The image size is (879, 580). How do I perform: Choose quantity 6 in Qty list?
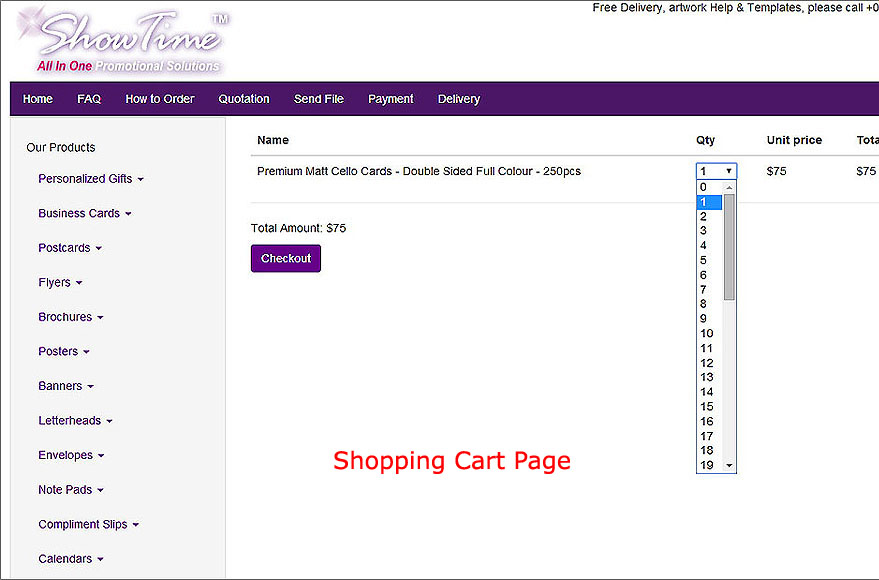click(710, 275)
